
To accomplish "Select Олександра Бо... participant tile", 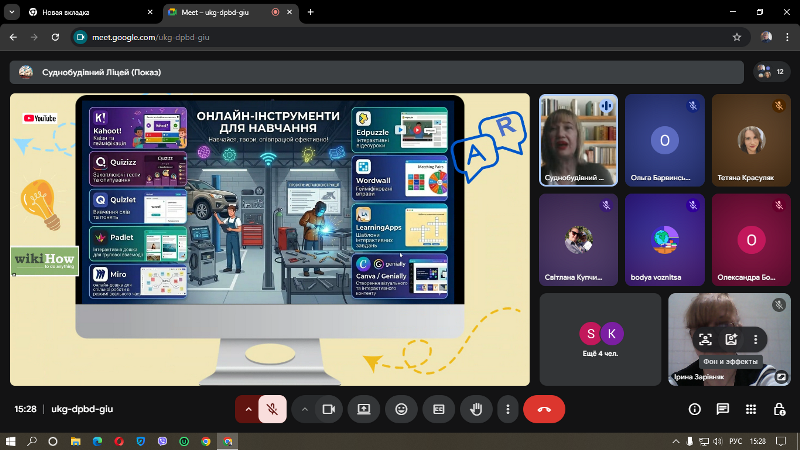I will click(751, 240).
